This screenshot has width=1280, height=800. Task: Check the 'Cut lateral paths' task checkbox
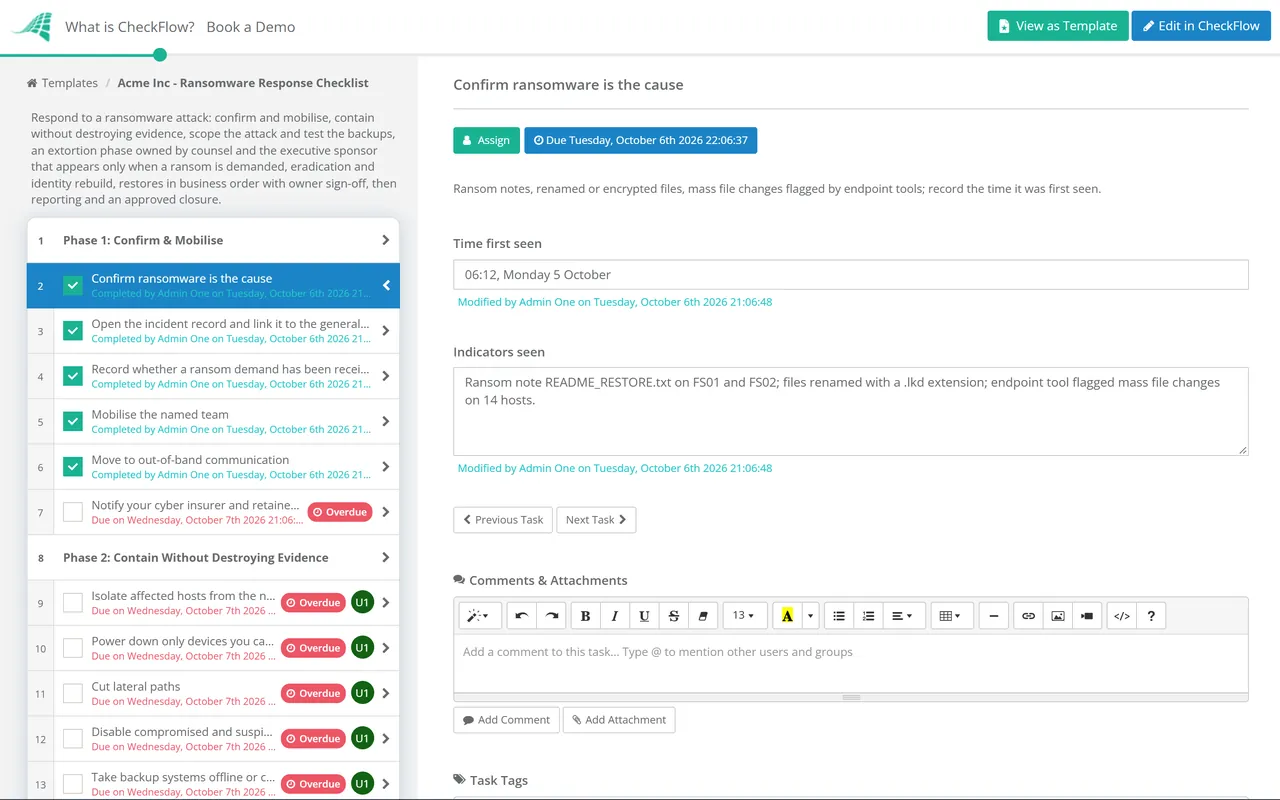73,693
